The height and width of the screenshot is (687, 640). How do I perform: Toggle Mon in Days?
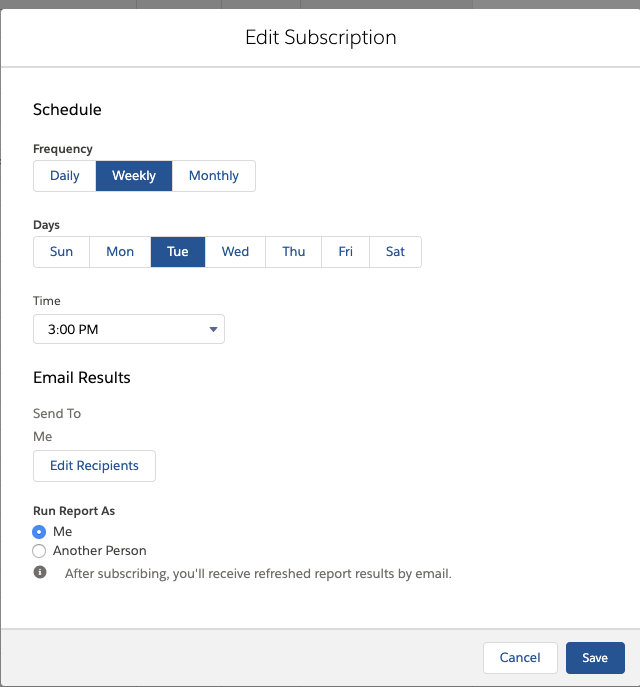pyautogui.click(x=120, y=252)
